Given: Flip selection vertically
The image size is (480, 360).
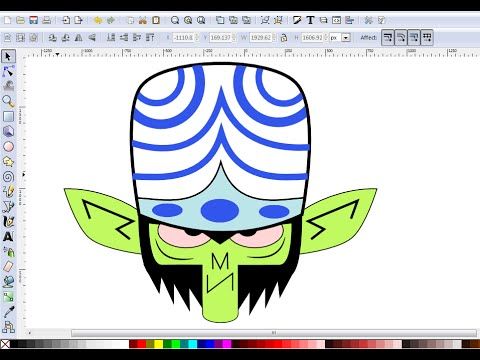Looking at the screenshot, I should (92, 38).
